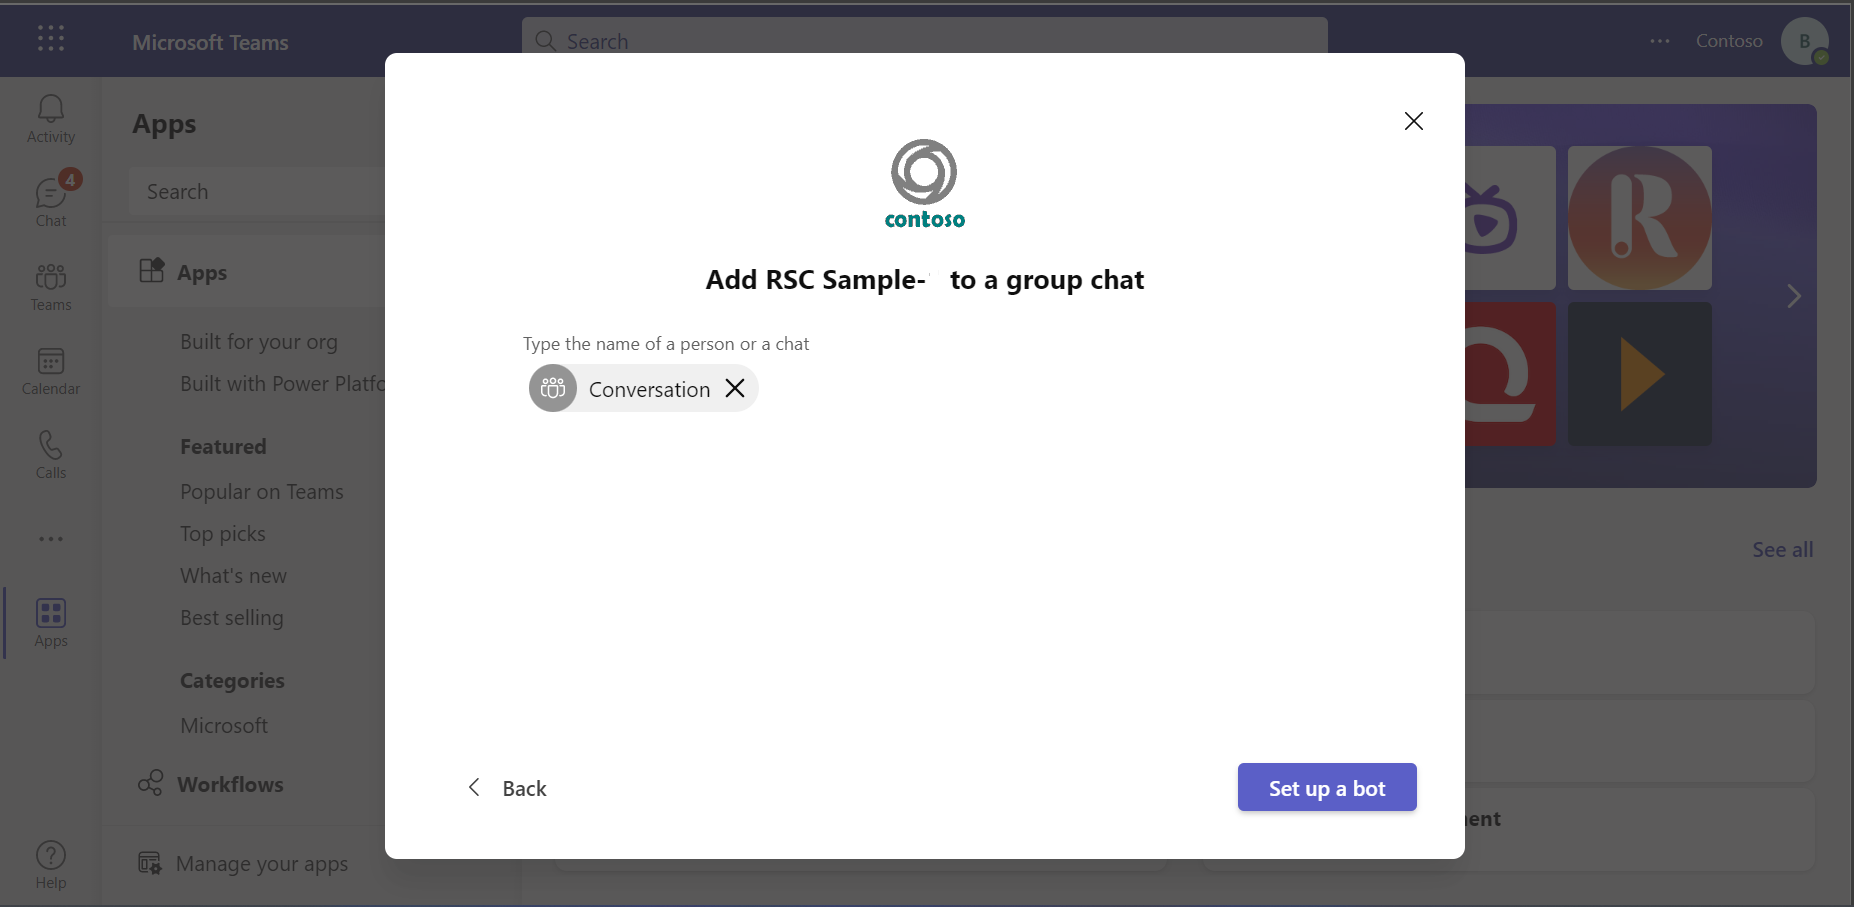This screenshot has height=907, width=1854.
Task: Select the Apps icon in left rail
Action: [x=51, y=623]
